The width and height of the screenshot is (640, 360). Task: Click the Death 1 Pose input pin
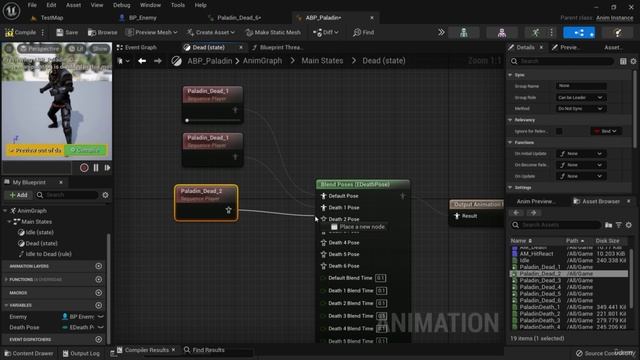(x=324, y=207)
